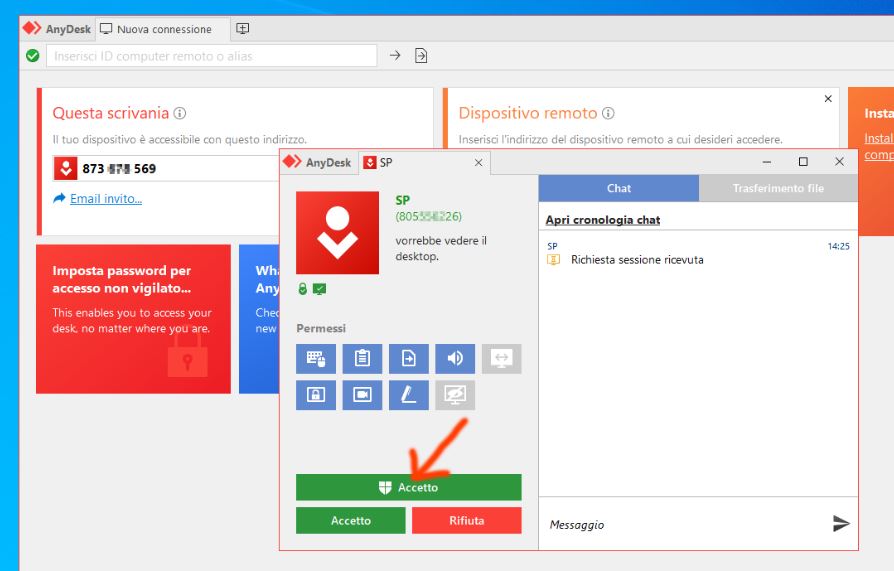
Task: Toggle the greyed privacy mode permission
Action: point(455,395)
